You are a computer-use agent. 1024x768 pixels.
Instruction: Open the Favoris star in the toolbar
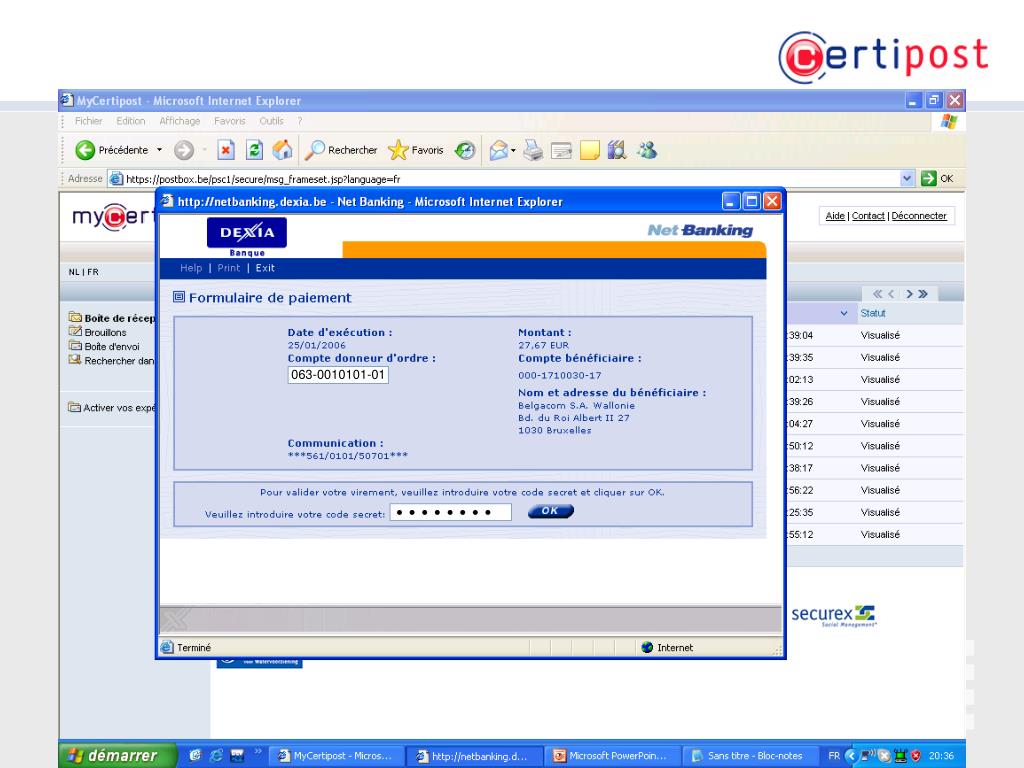(x=398, y=150)
